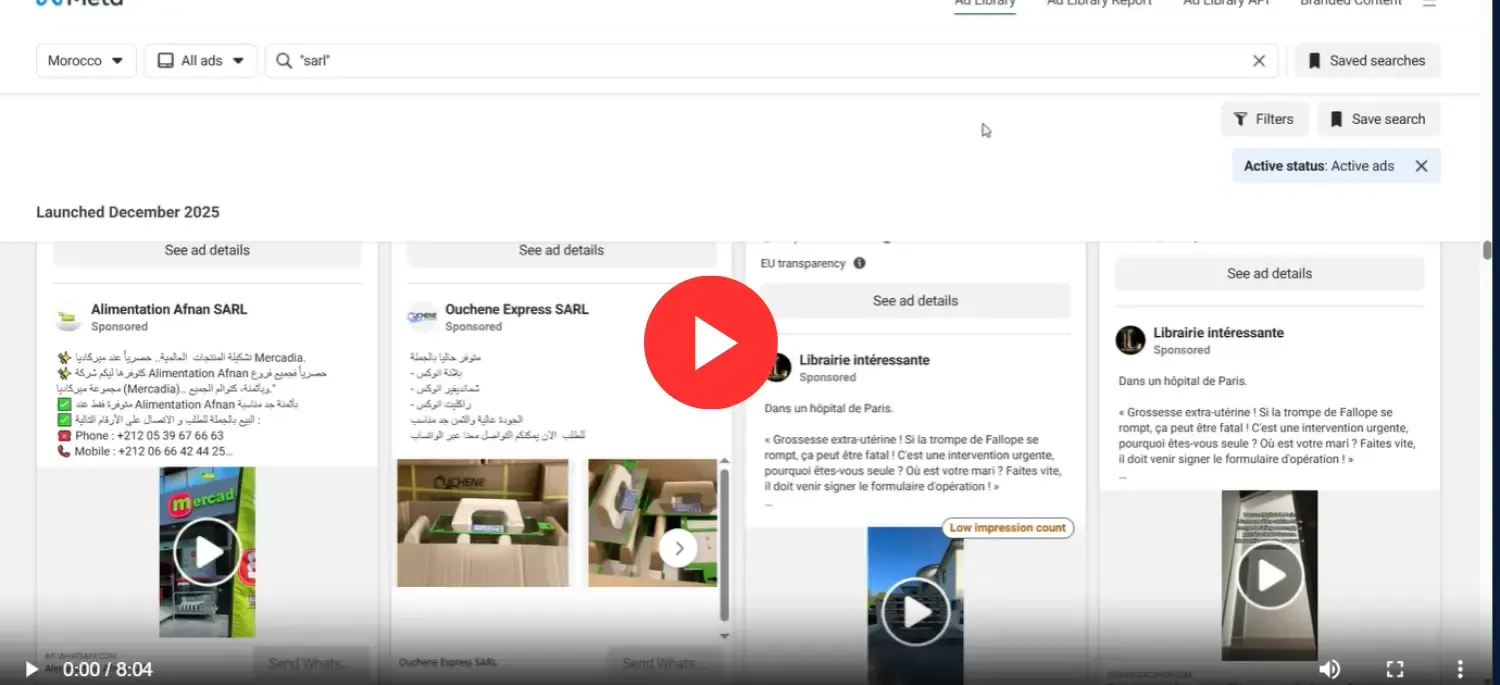Image resolution: width=1500 pixels, height=685 pixels.
Task: Open the Filters button
Action: click(1264, 119)
